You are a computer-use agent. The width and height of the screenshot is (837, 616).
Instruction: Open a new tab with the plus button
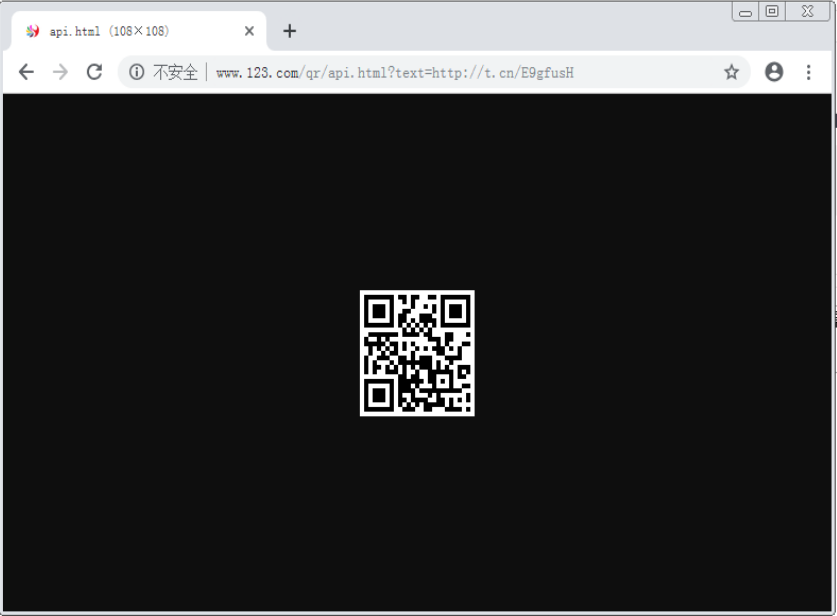pos(289,30)
